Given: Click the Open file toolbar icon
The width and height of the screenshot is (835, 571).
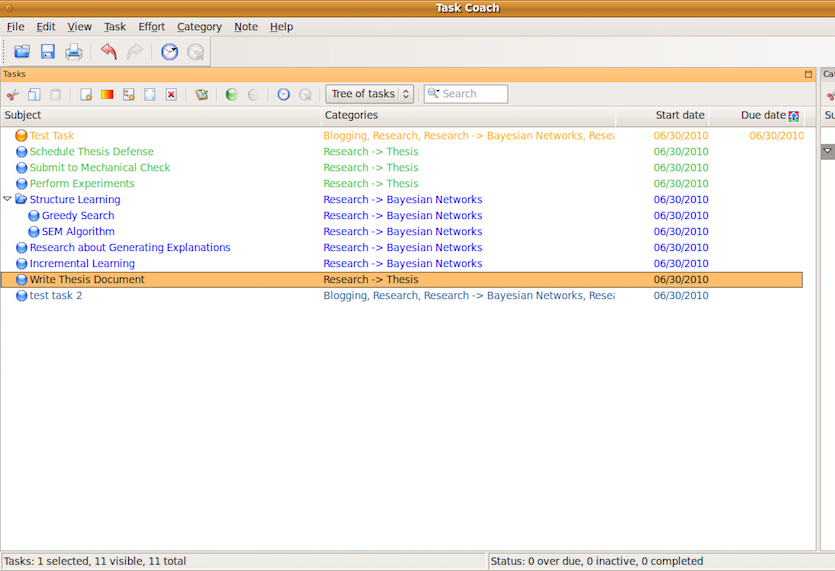Looking at the screenshot, I should tap(21, 52).
